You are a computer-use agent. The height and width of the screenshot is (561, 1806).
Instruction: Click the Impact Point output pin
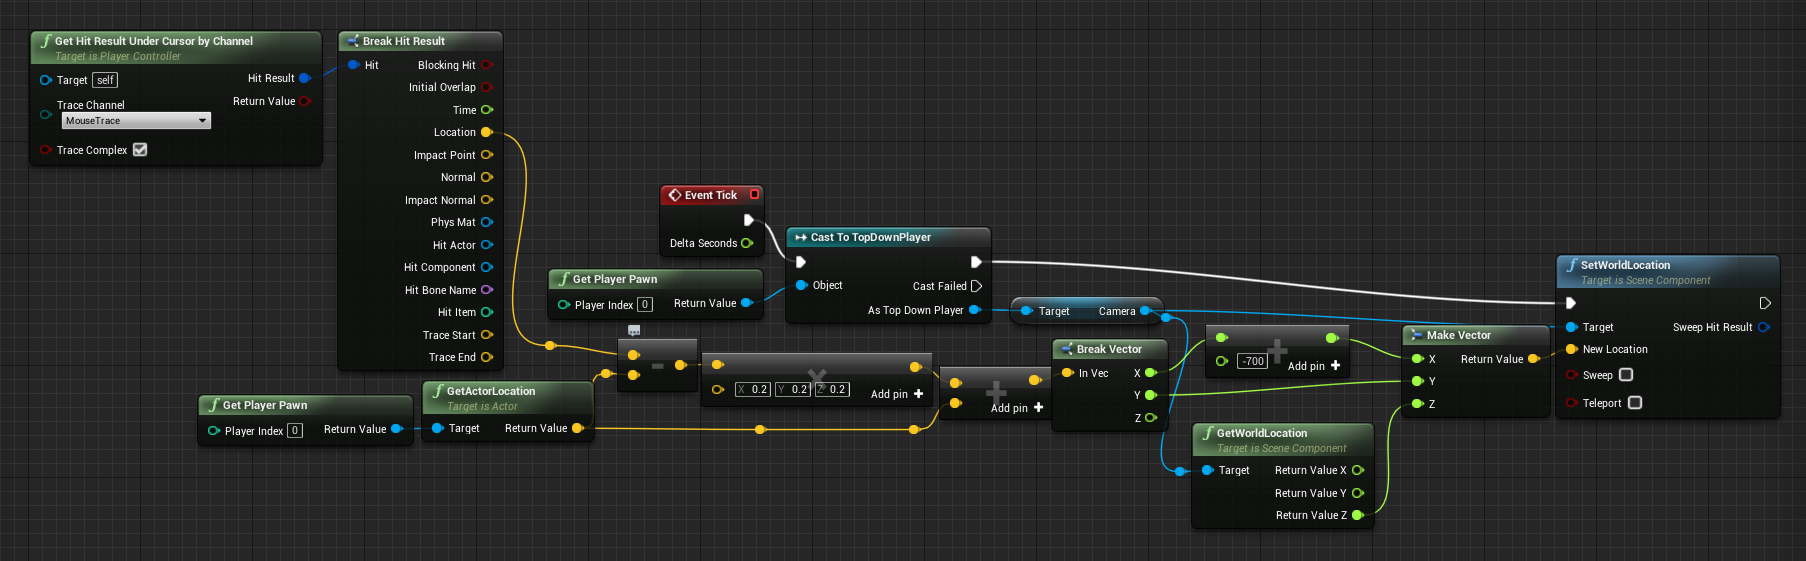487,155
